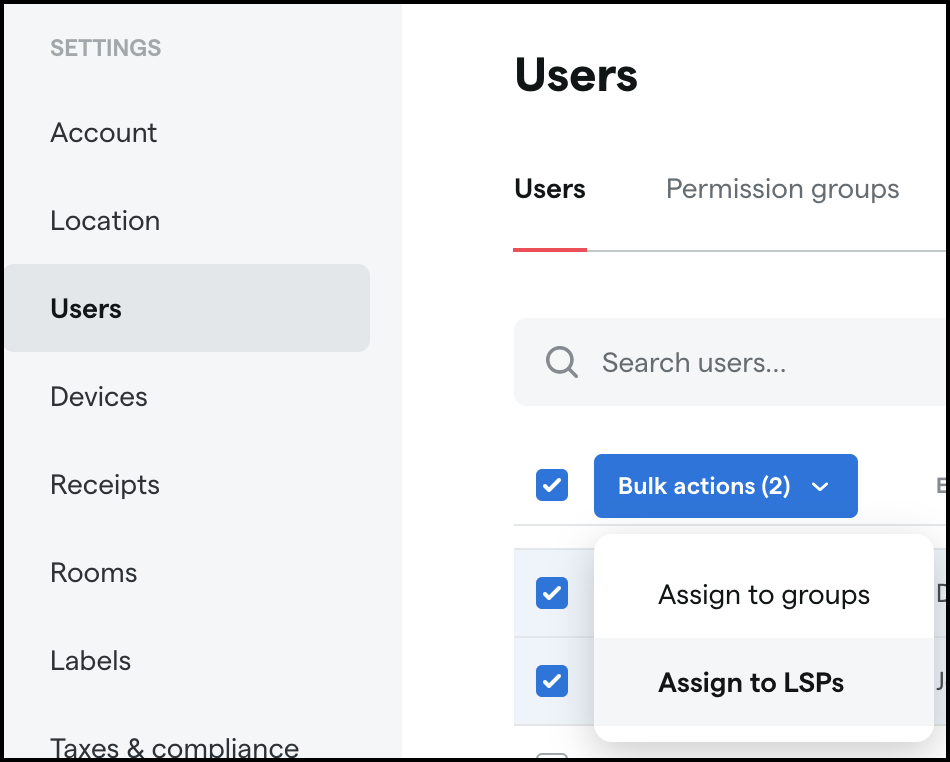Select the highlighted Users sidebar item
The height and width of the screenshot is (762, 950).
tap(87, 308)
